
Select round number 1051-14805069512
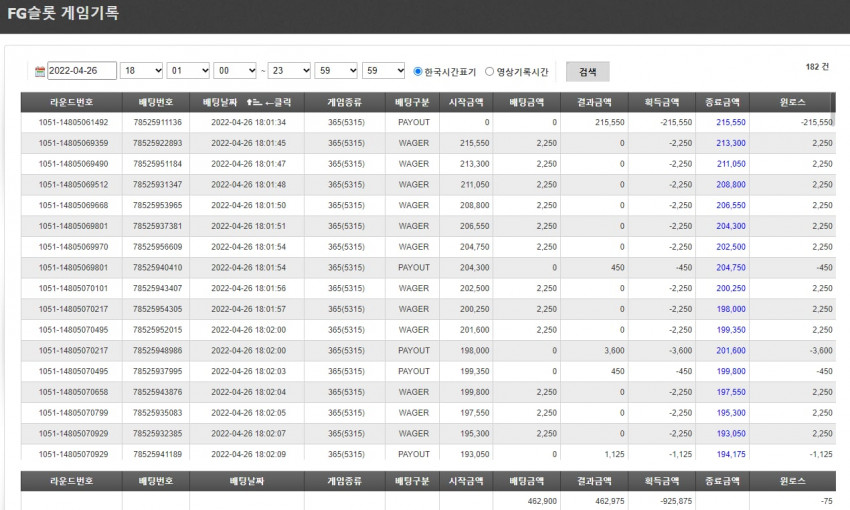(x=73, y=184)
